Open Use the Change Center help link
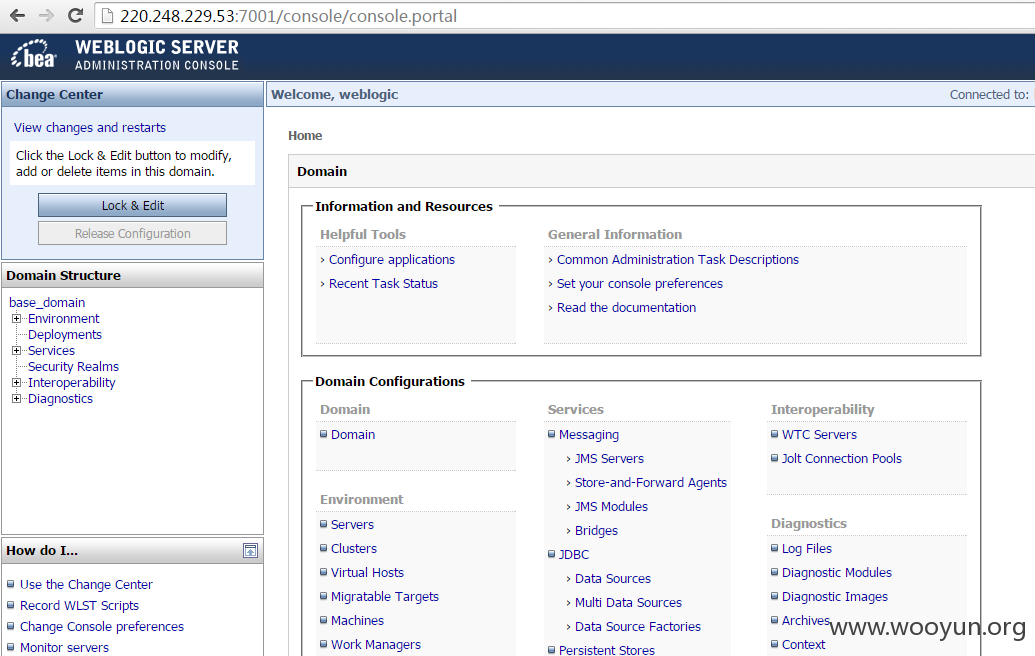The image size is (1035, 656). pos(86,585)
